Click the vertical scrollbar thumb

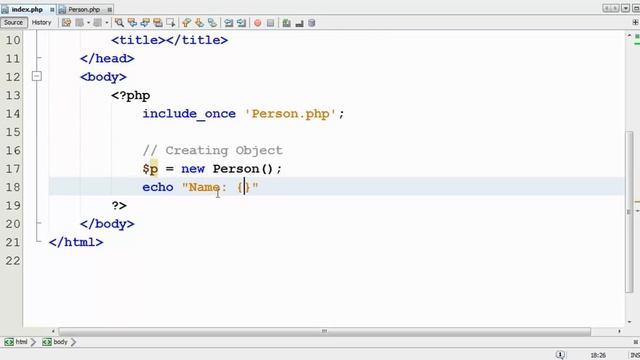629,211
